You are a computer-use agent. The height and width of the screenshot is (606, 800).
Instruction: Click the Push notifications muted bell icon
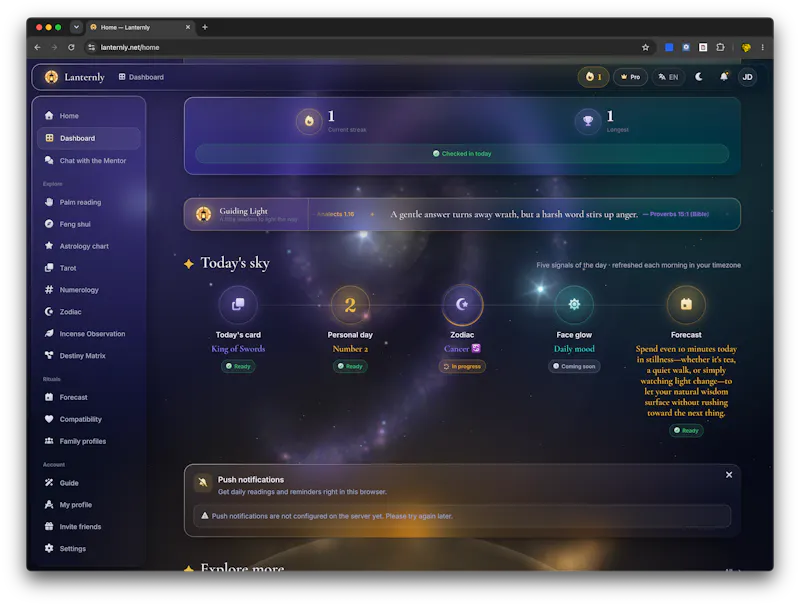coord(203,482)
